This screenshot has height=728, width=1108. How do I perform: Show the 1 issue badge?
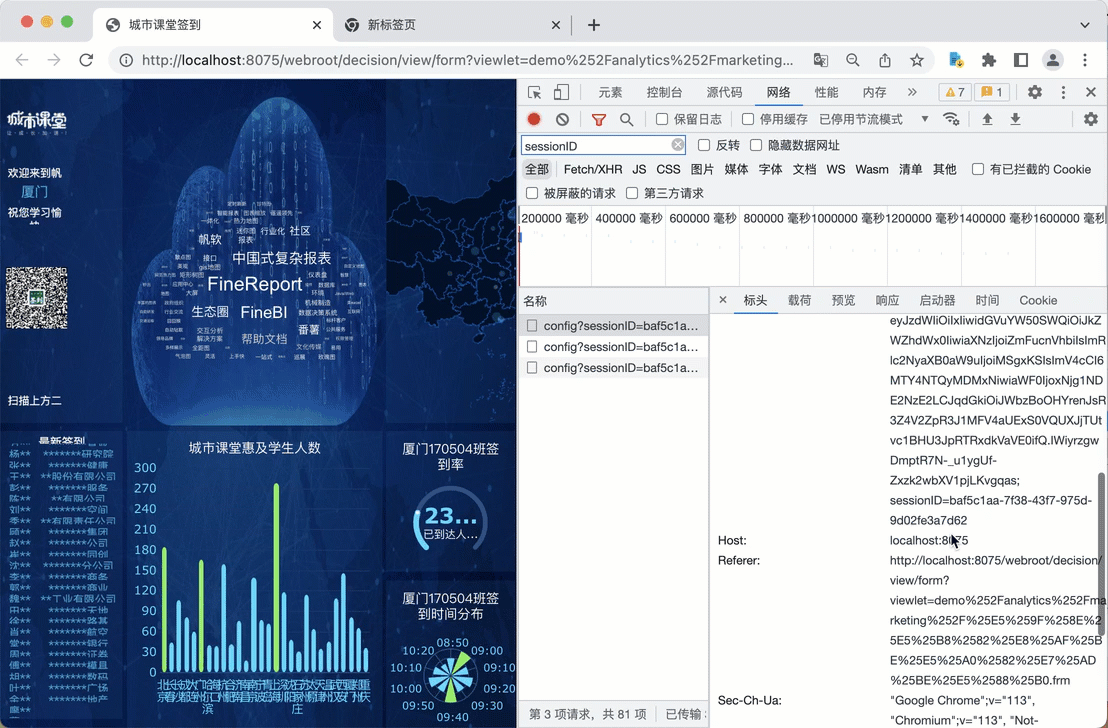[992, 92]
